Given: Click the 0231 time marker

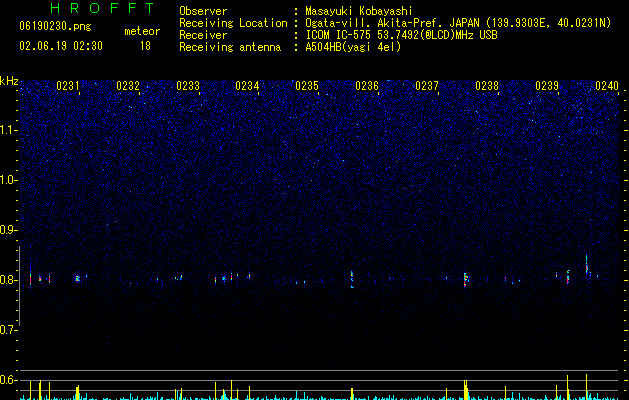Looking at the screenshot, I should tap(68, 86).
